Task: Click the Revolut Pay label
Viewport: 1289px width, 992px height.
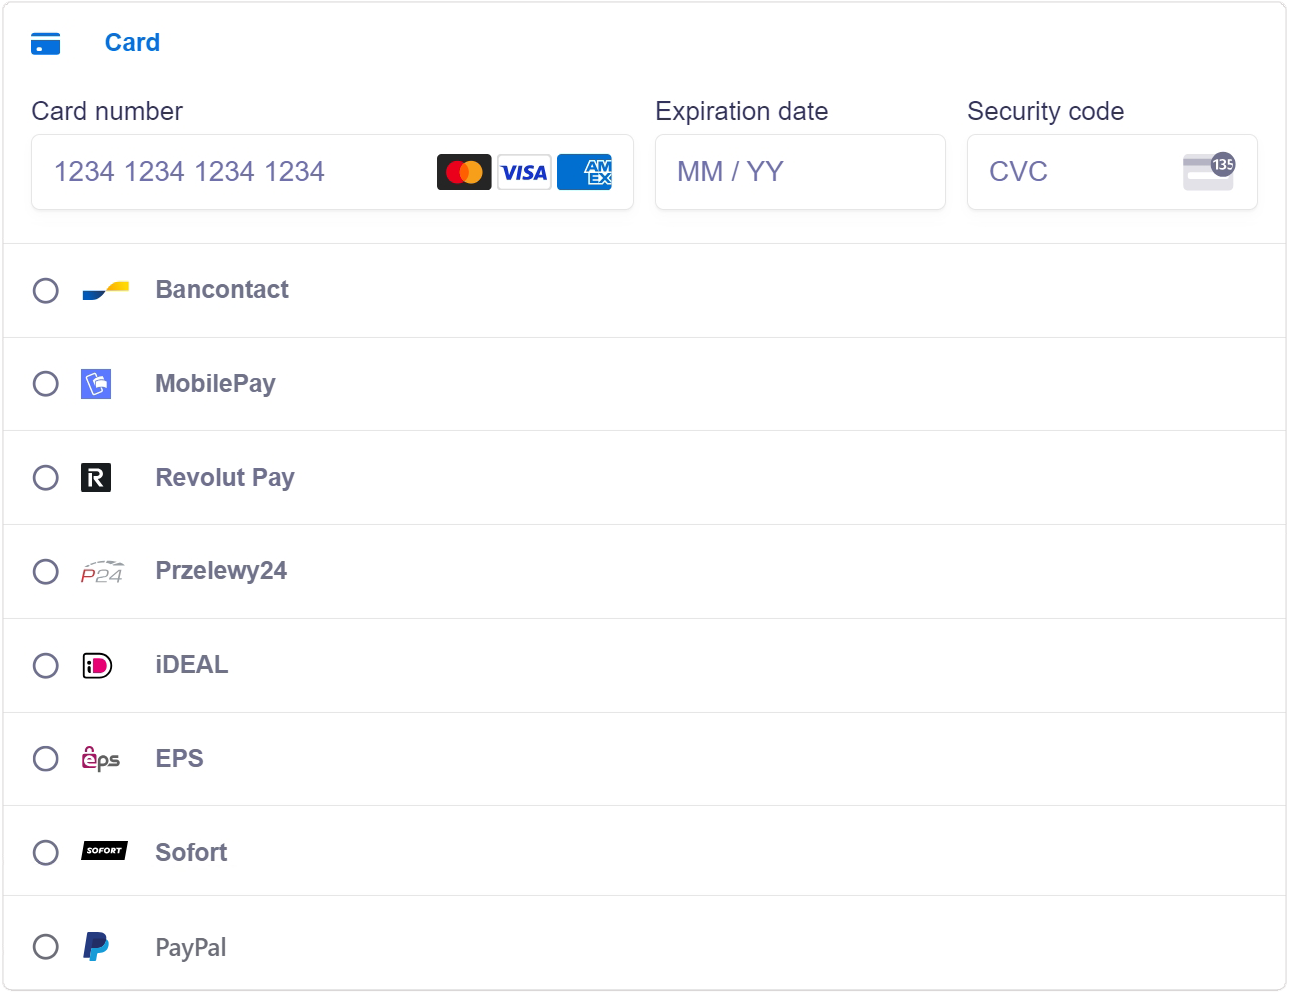Action: pyautogui.click(x=225, y=478)
